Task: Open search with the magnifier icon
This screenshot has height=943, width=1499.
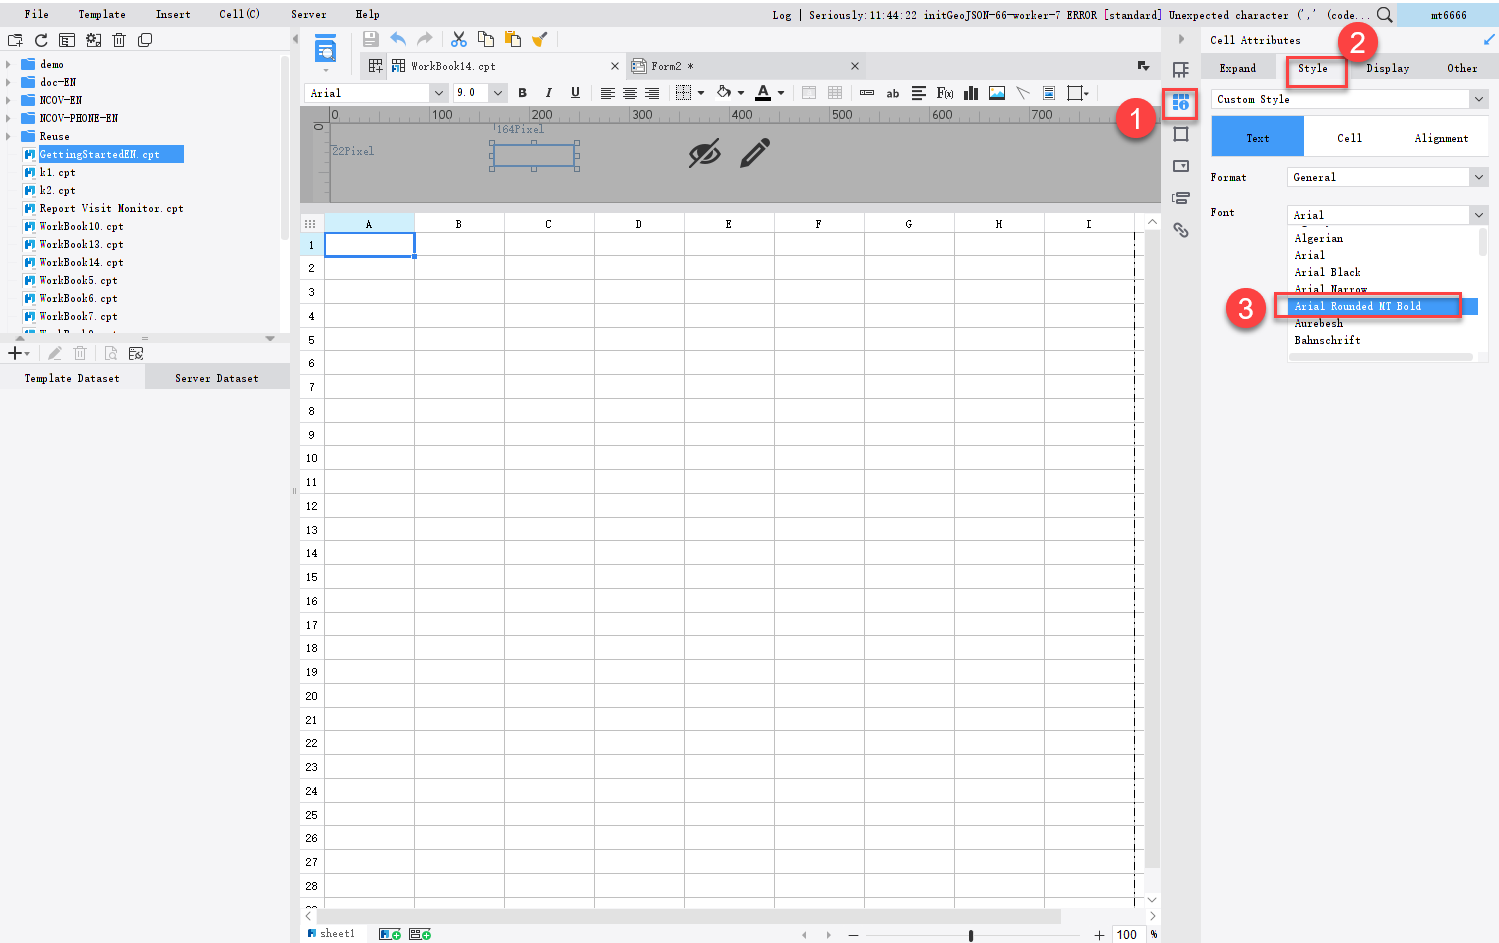Action: (1385, 14)
